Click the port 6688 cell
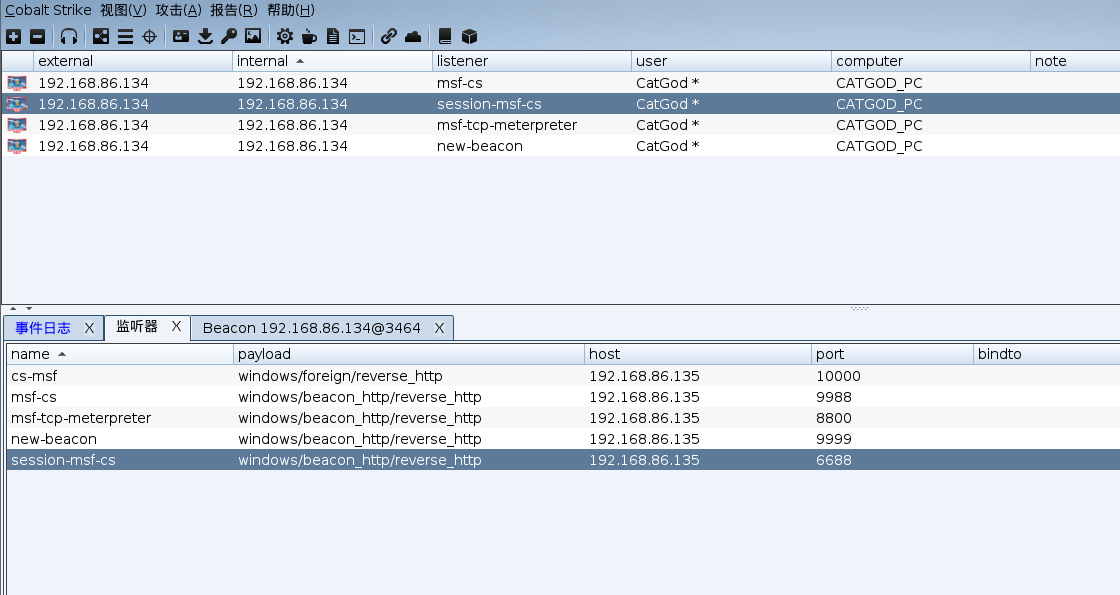The image size is (1120, 595). click(x=834, y=460)
